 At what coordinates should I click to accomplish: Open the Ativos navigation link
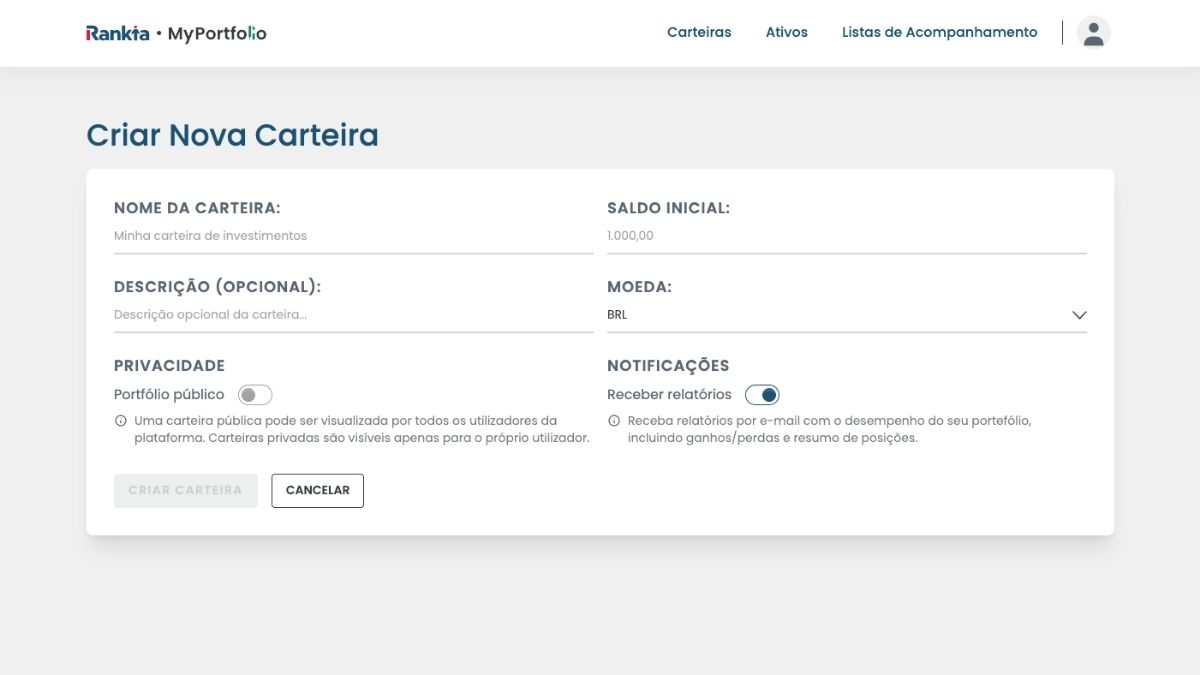(x=787, y=32)
